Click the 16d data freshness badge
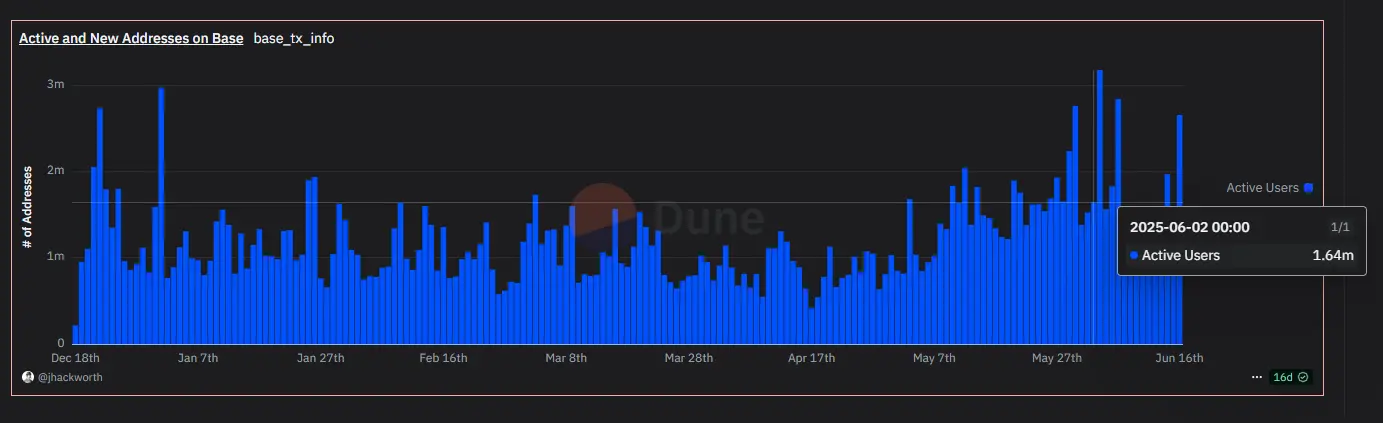Screen dimensions: 1383x423 point(1282,377)
